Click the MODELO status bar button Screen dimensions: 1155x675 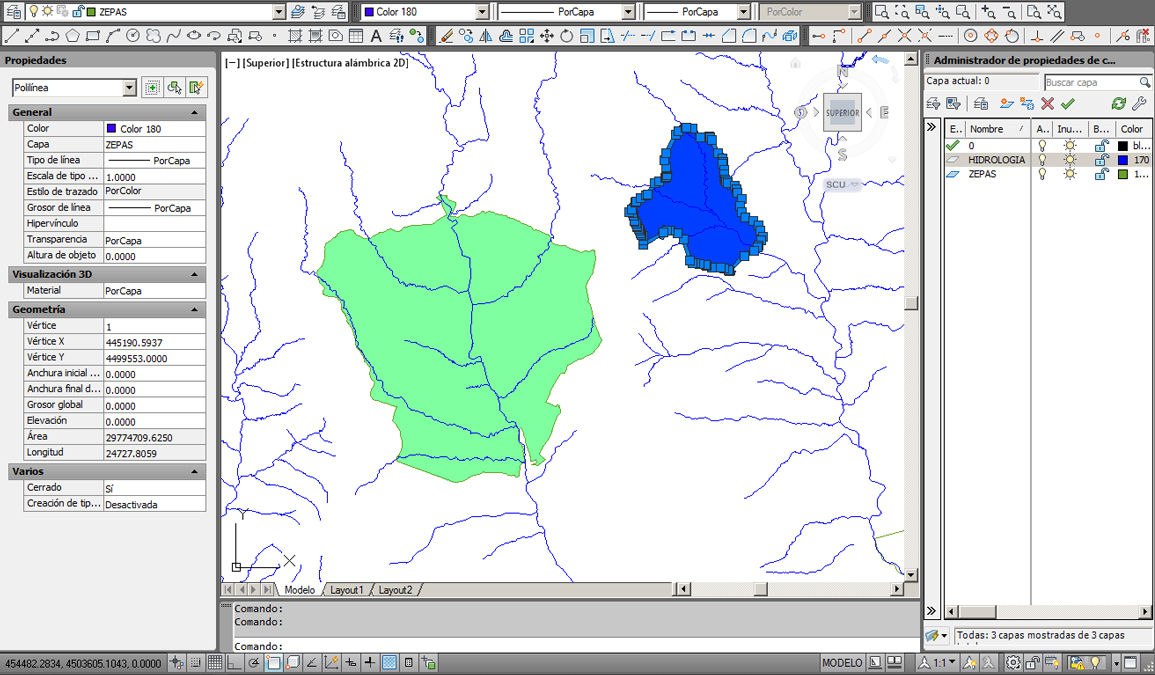click(x=841, y=663)
